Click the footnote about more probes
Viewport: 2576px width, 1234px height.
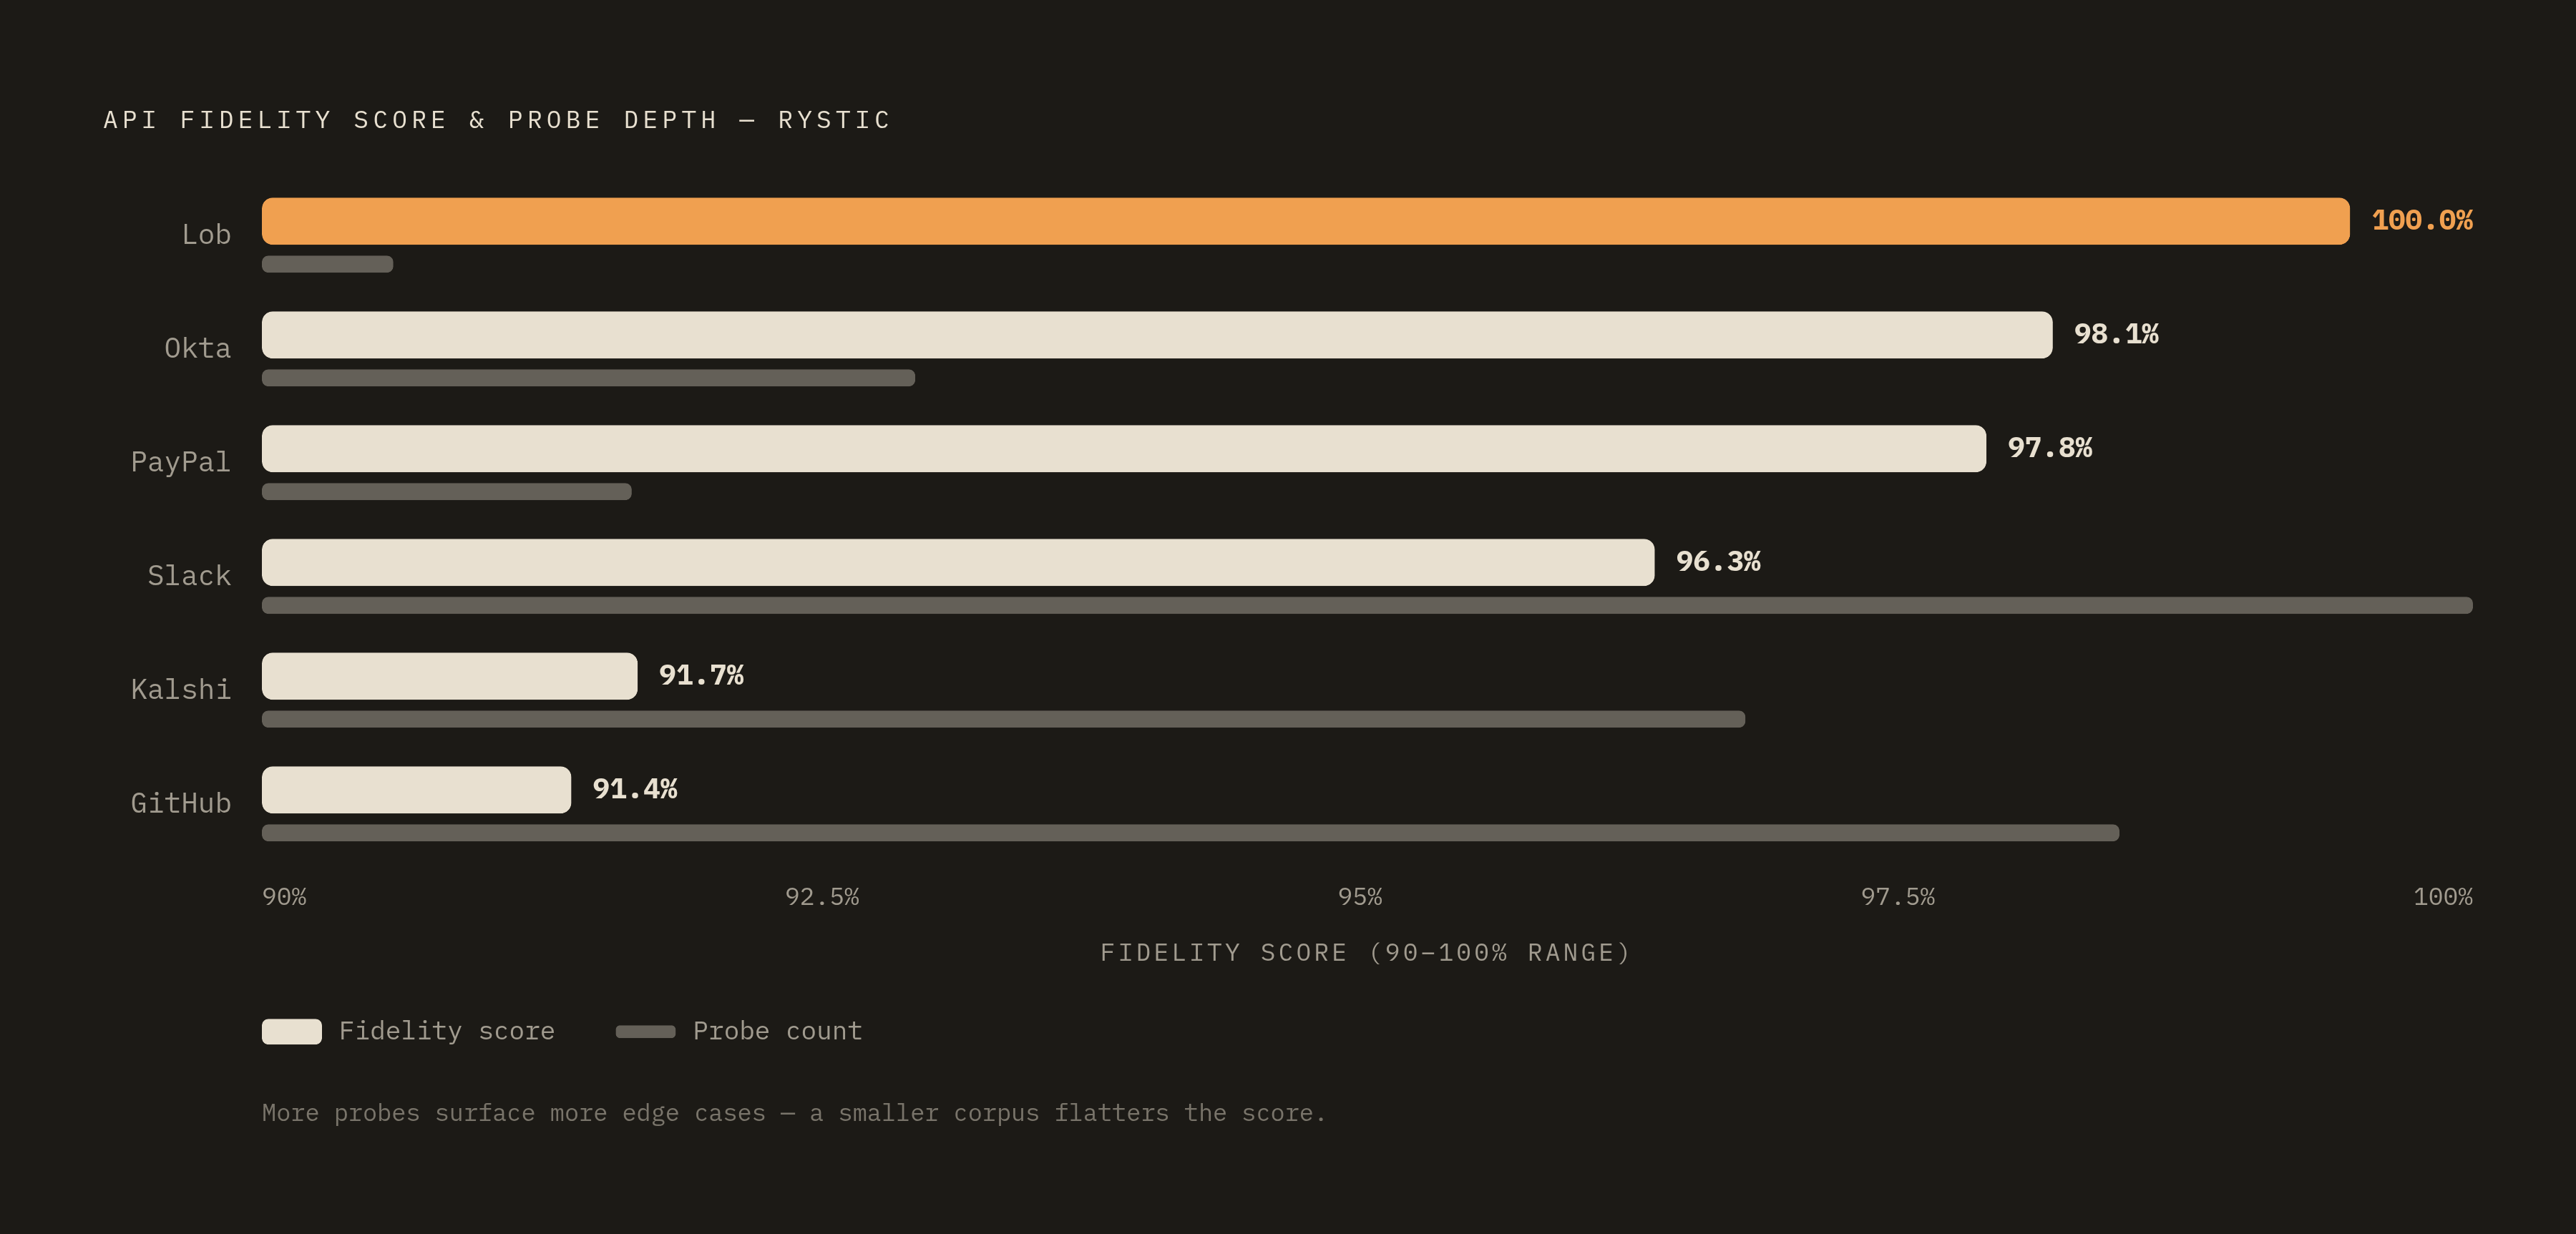click(x=794, y=1113)
